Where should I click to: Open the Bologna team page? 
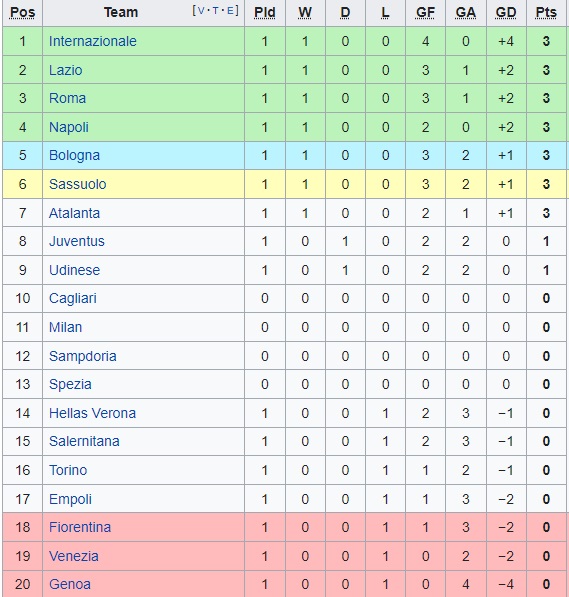click(74, 155)
